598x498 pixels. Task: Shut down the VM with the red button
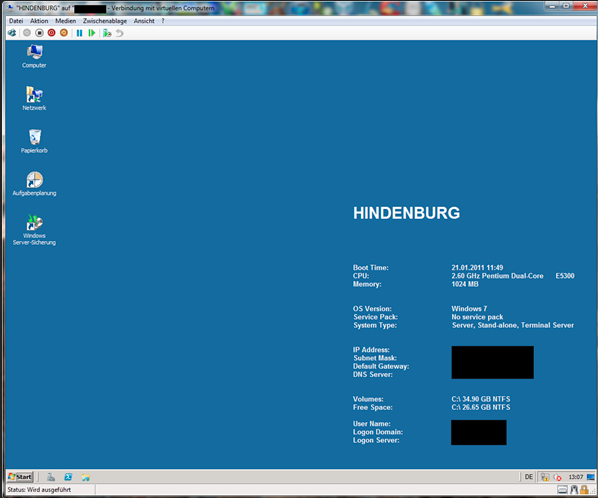[x=51, y=33]
